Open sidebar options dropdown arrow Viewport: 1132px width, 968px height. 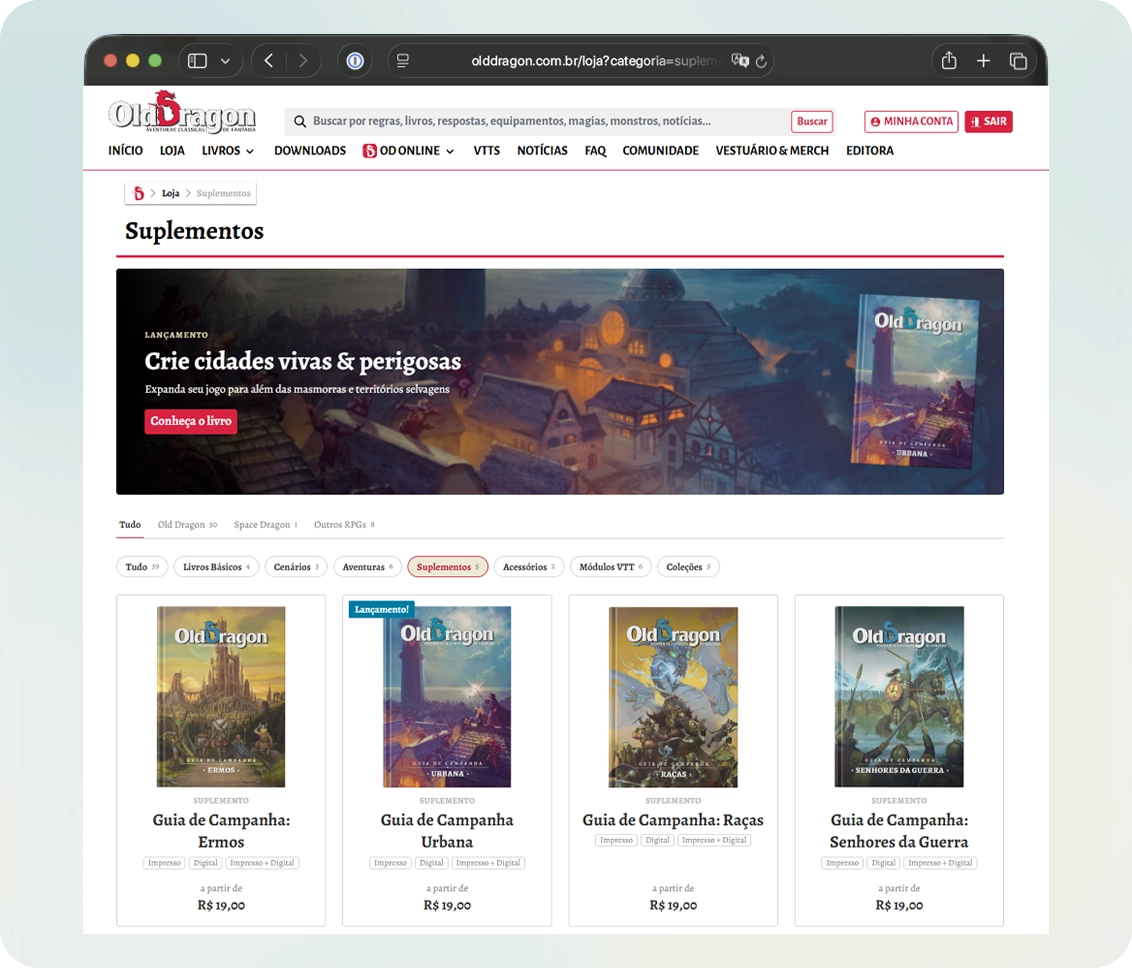225,61
